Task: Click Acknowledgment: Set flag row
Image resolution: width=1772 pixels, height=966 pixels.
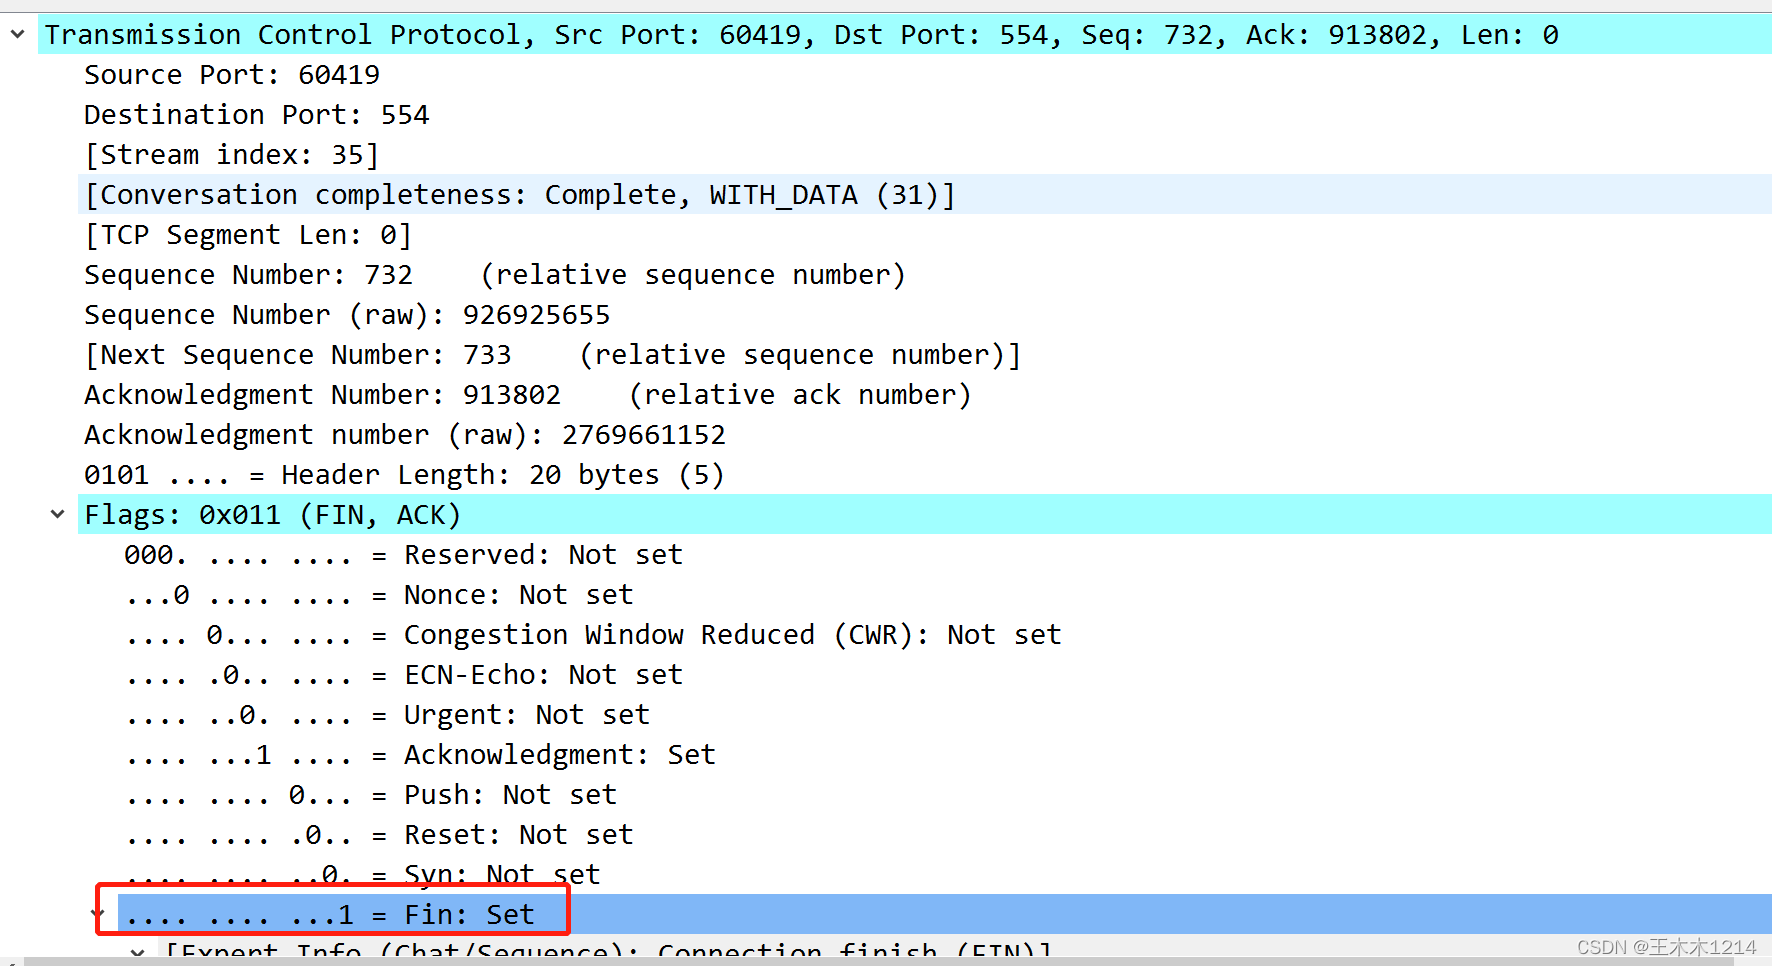Action: pyautogui.click(x=945, y=754)
